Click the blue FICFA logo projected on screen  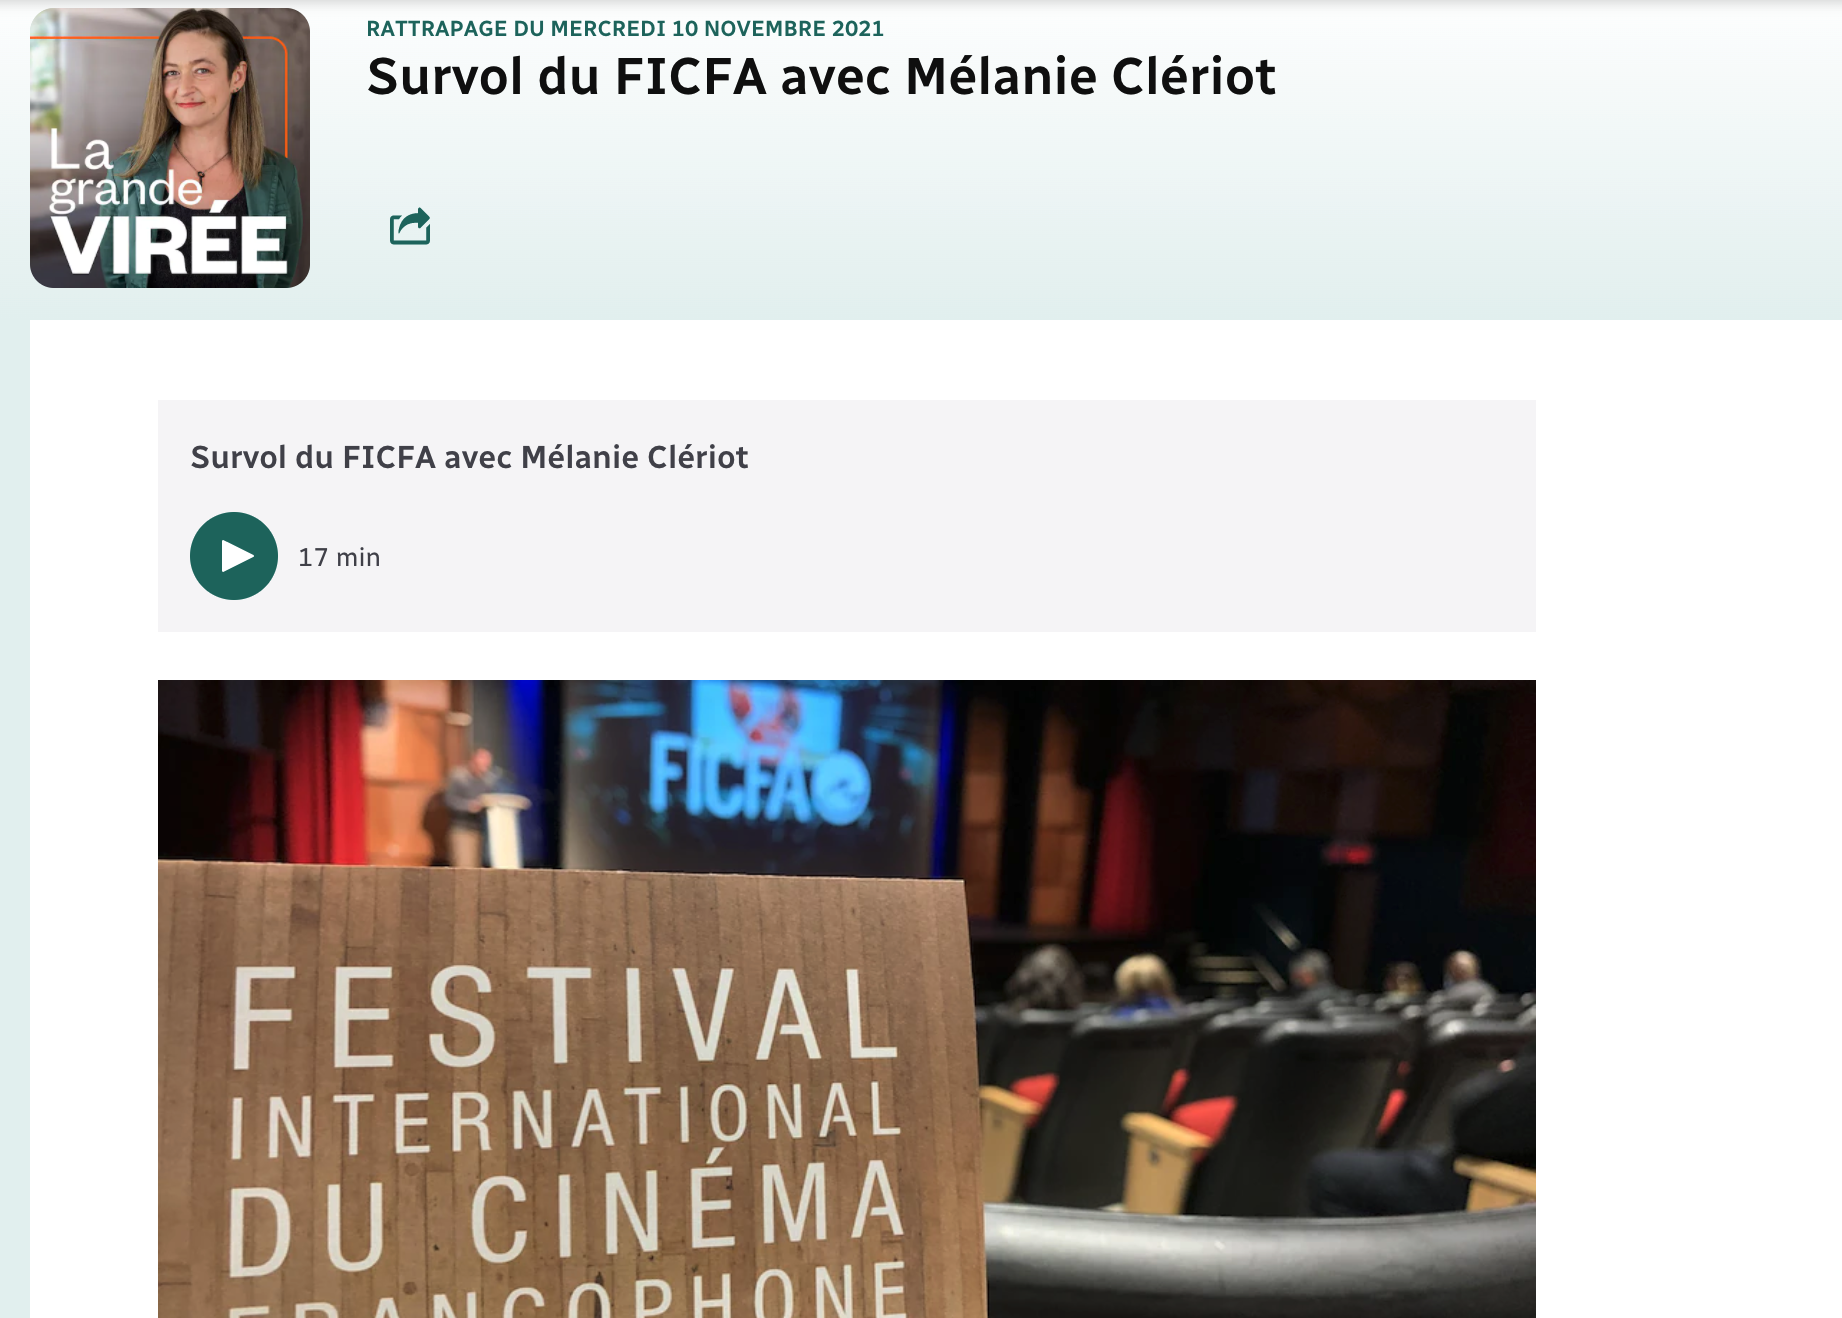[x=758, y=781]
